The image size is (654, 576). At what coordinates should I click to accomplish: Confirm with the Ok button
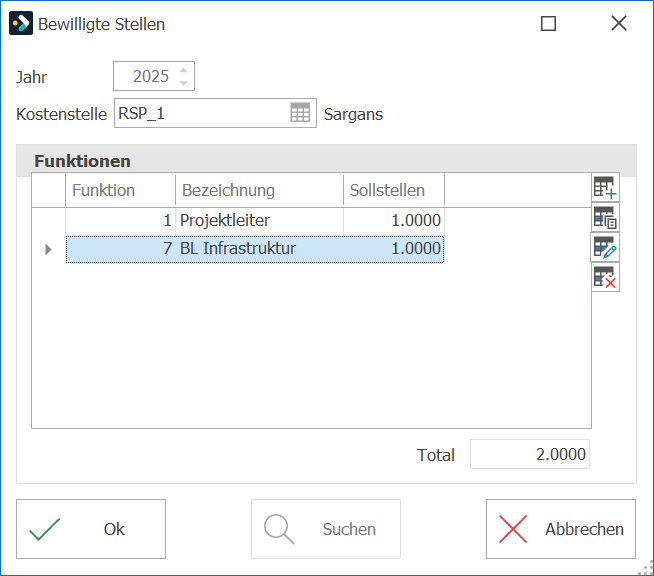click(x=91, y=529)
